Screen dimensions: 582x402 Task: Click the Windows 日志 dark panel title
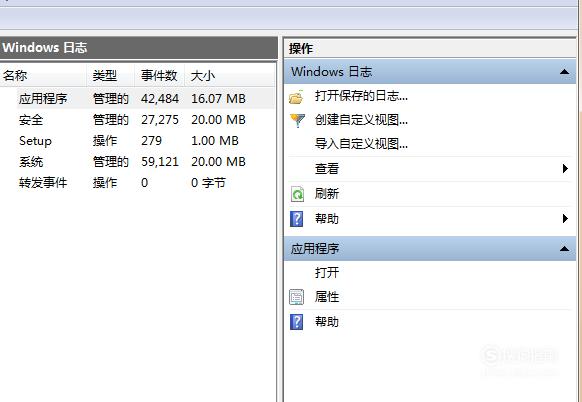pyautogui.click(x=138, y=48)
